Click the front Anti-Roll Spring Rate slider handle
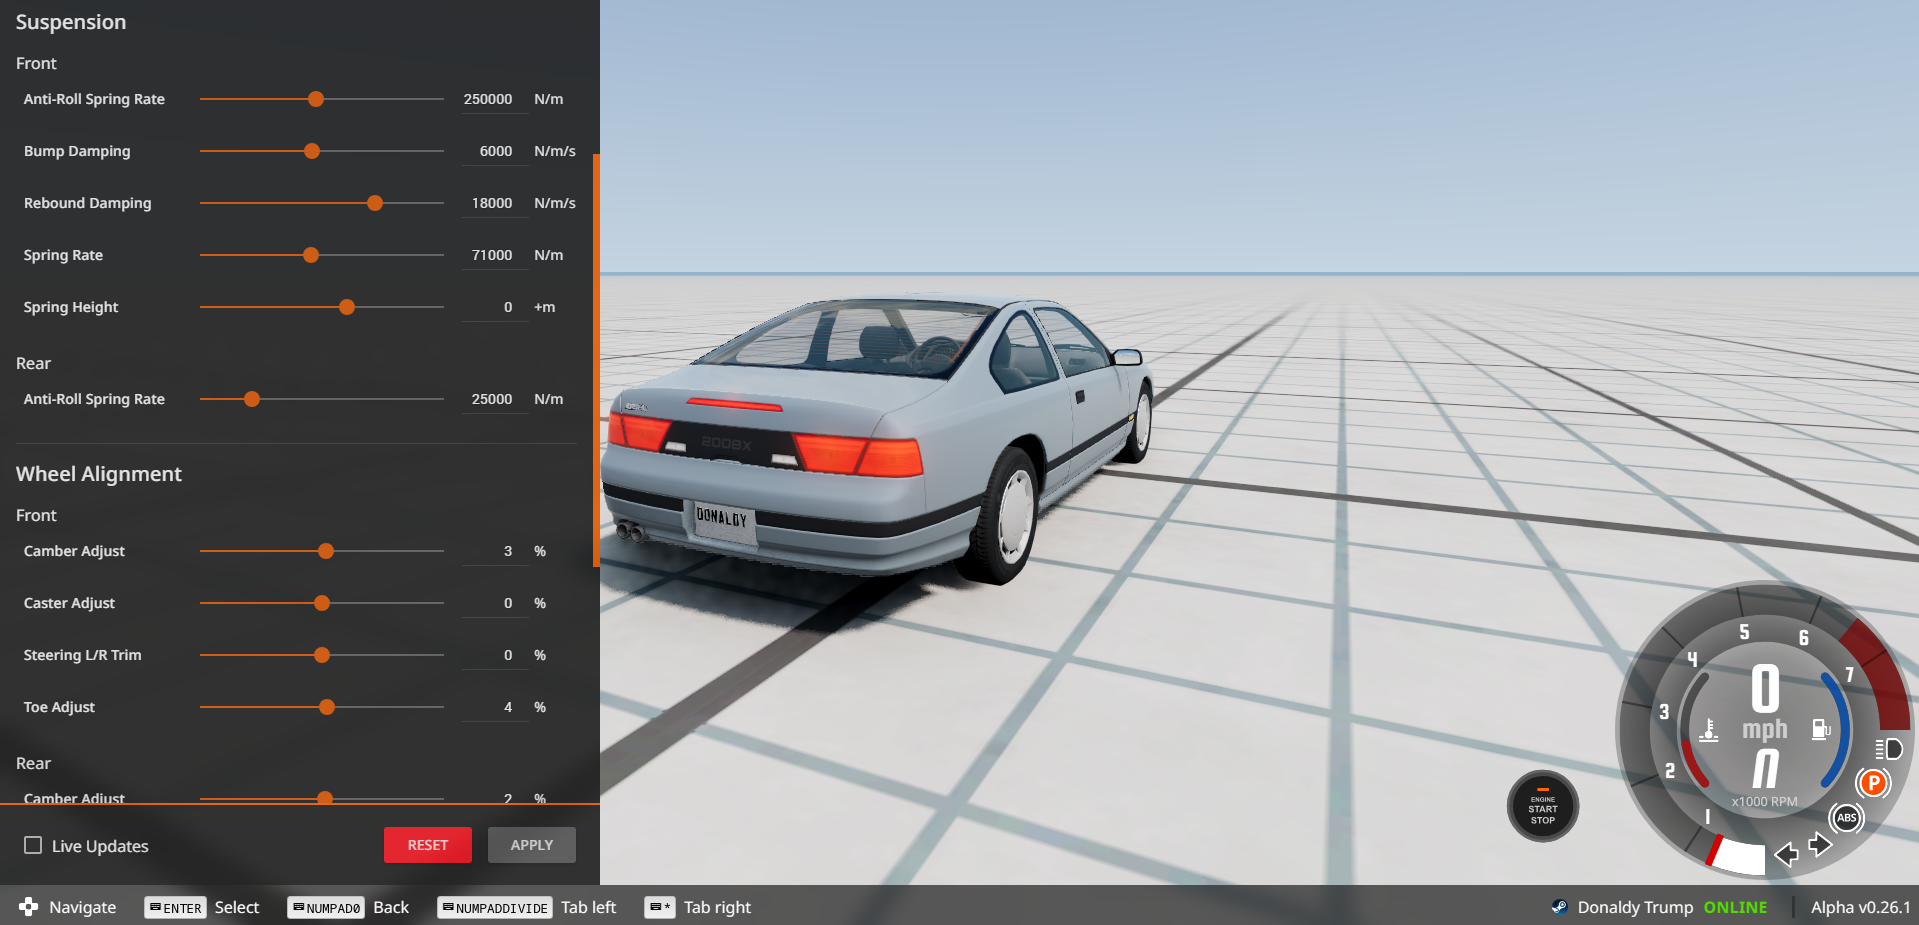The image size is (1919, 925). click(x=316, y=99)
